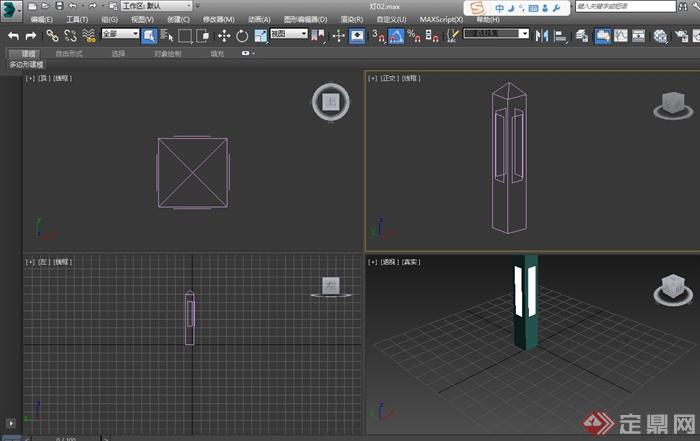Open a file using quick access folder icon
Viewport: 700px width, 441px height.
coord(46,6)
